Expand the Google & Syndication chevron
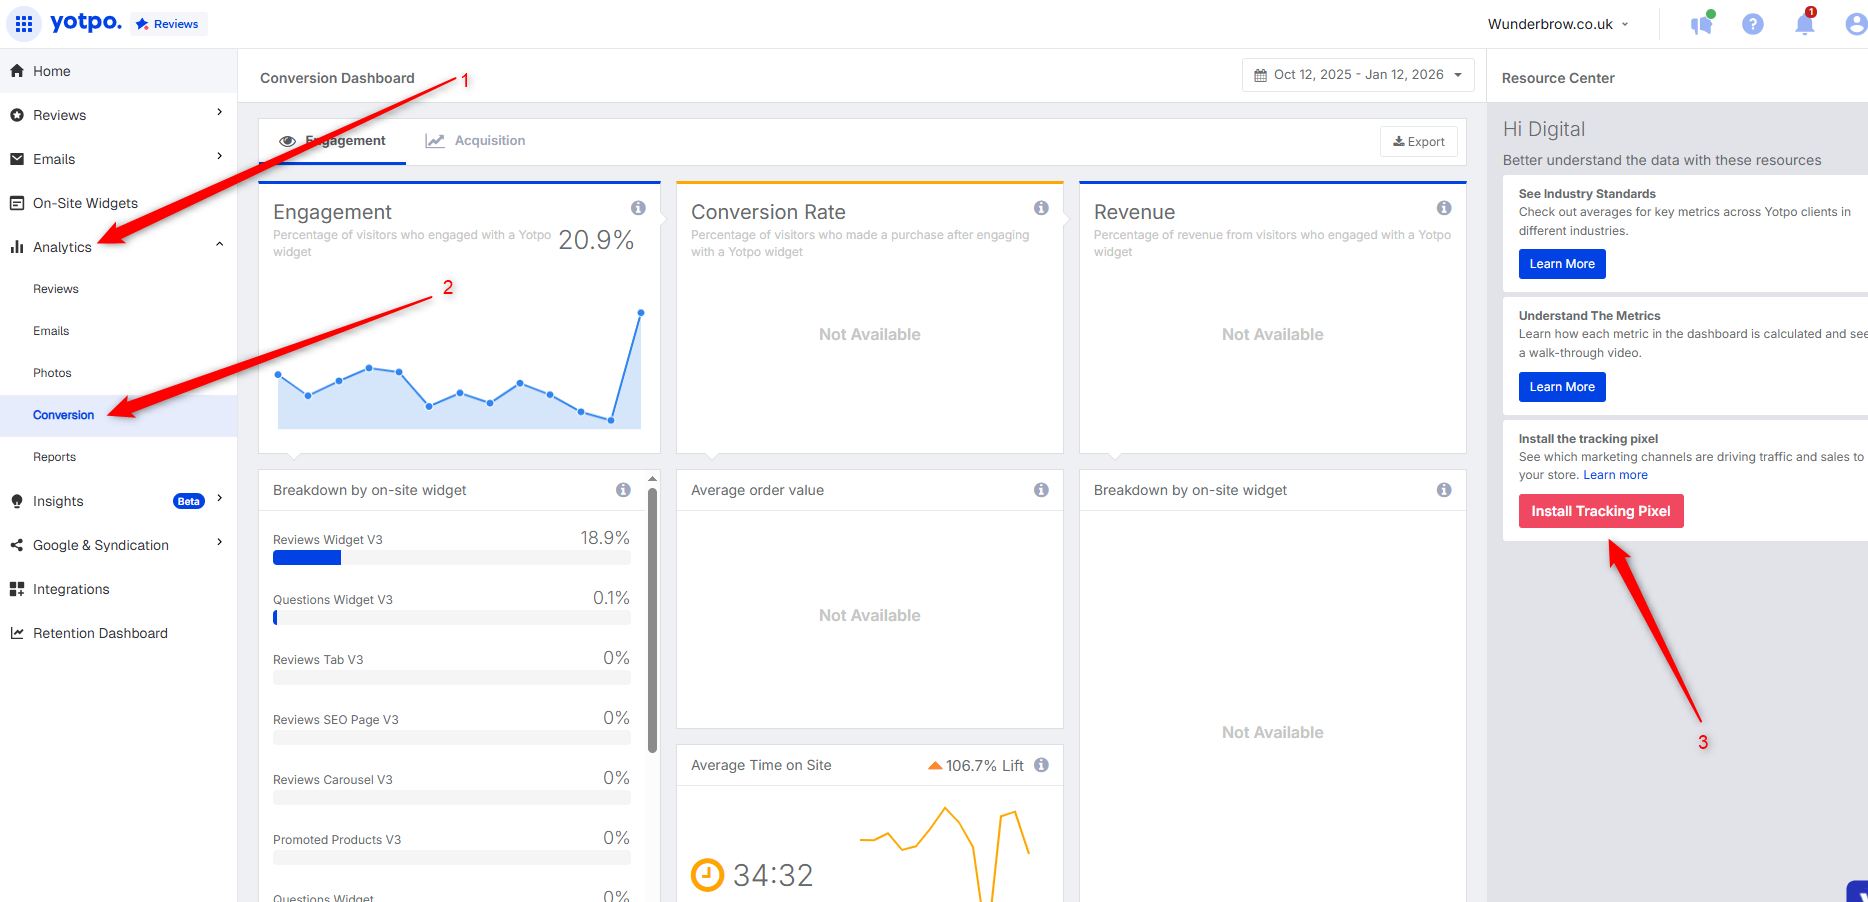Image resolution: width=1868 pixels, height=902 pixels. click(x=220, y=542)
